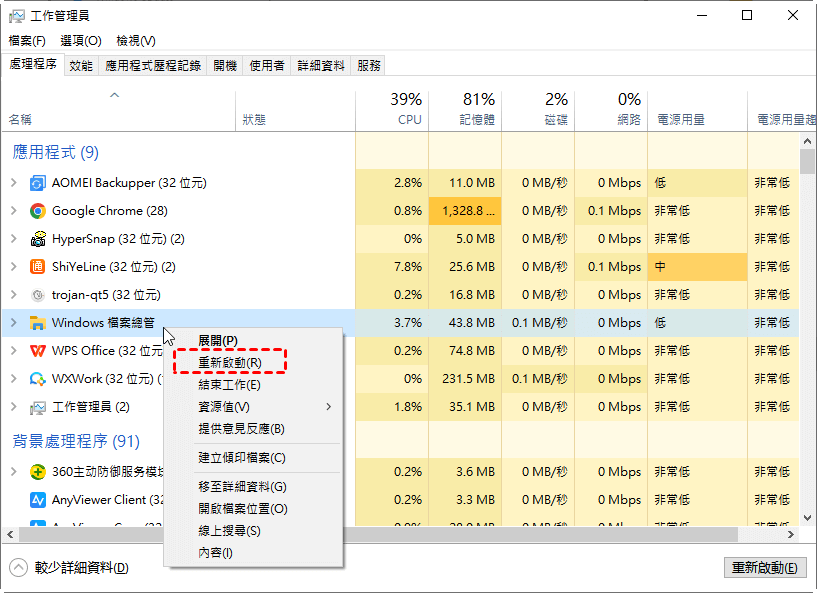817x593 pixels.
Task: Open the 資源值(V) submenu arrow
Action: click(x=329, y=406)
